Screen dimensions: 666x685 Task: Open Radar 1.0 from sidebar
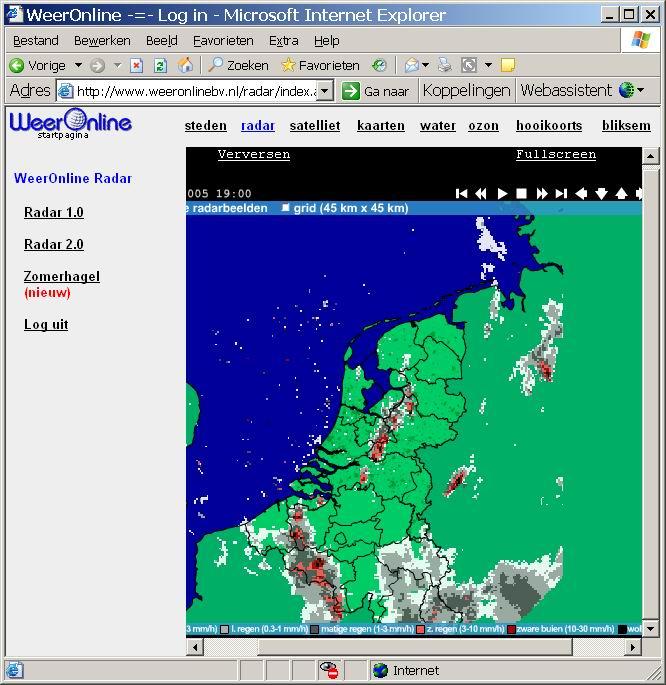54,212
